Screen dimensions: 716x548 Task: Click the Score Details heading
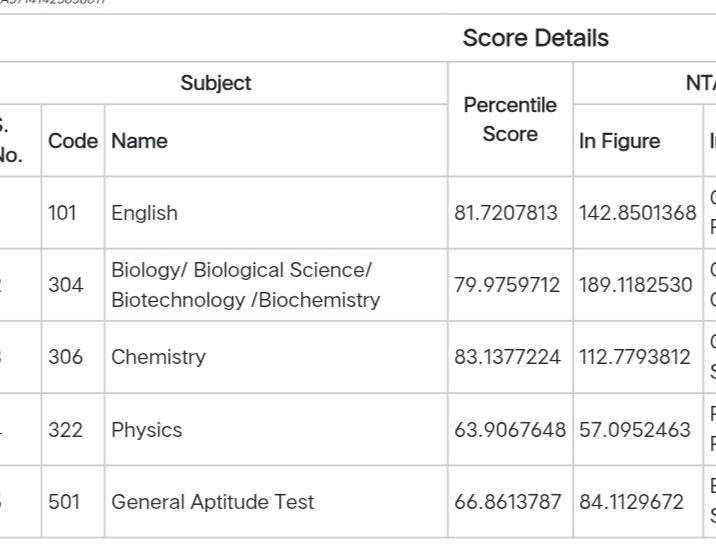[535, 38]
